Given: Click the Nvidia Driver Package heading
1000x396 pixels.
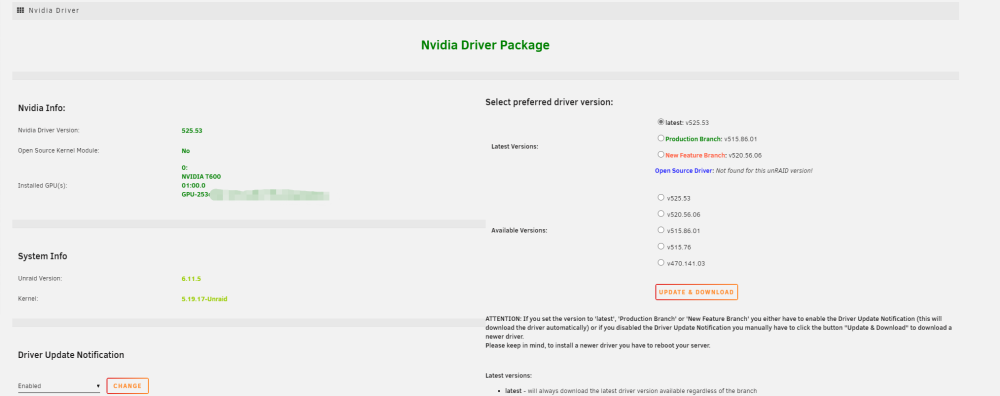Looking at the screenshot, I should pyautogui.click(x=485, y=45).
